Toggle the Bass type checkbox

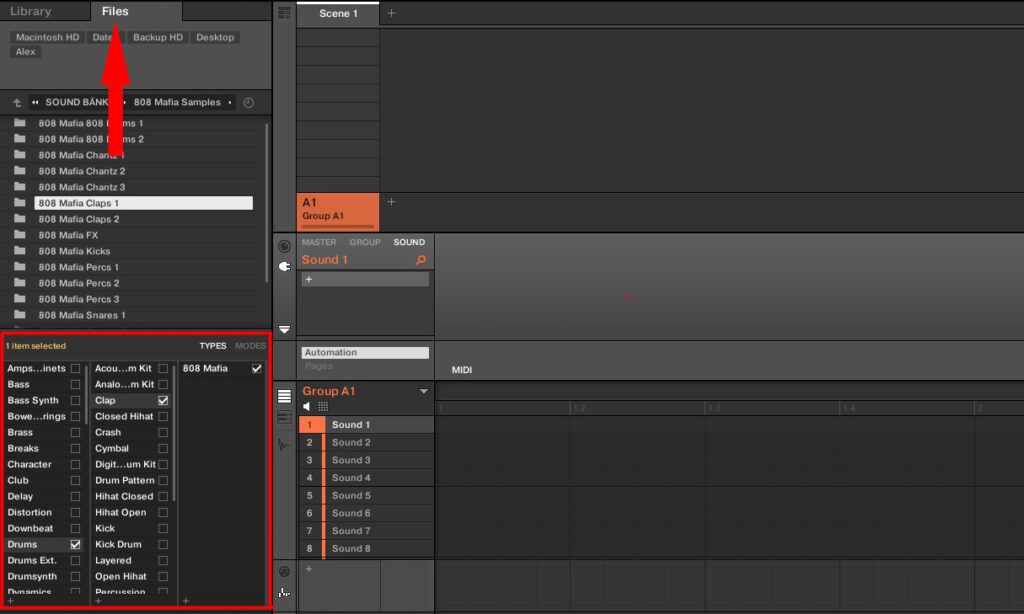[75, 384]
